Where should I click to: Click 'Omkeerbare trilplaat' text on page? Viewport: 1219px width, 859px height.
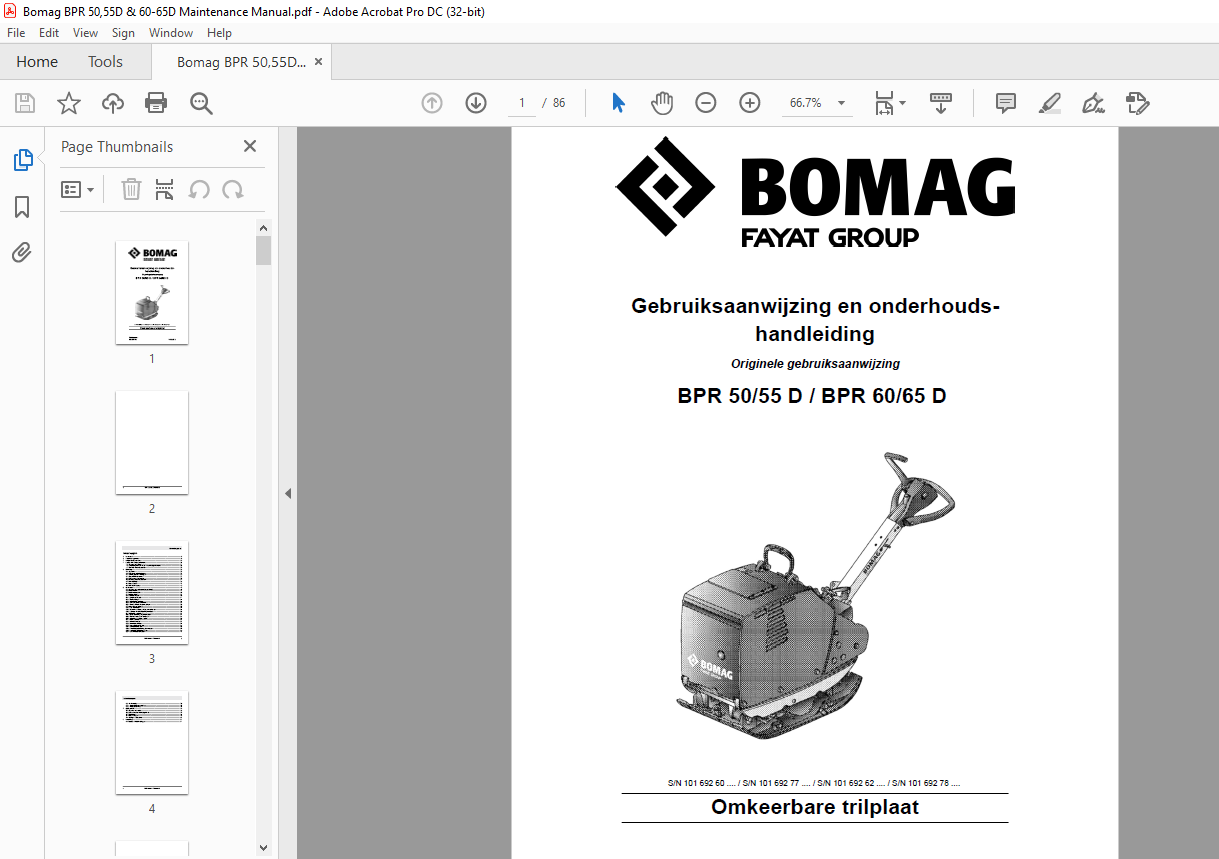point(815,807)
